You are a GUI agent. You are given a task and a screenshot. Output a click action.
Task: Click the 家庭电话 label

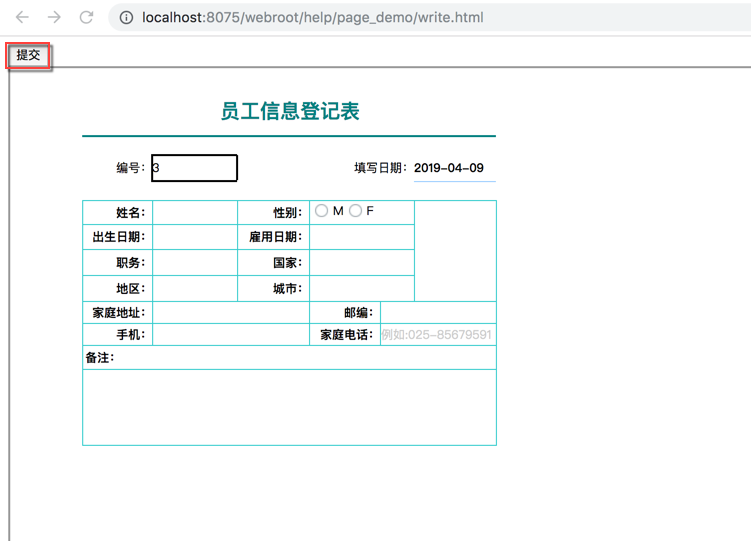pos(346,335)
